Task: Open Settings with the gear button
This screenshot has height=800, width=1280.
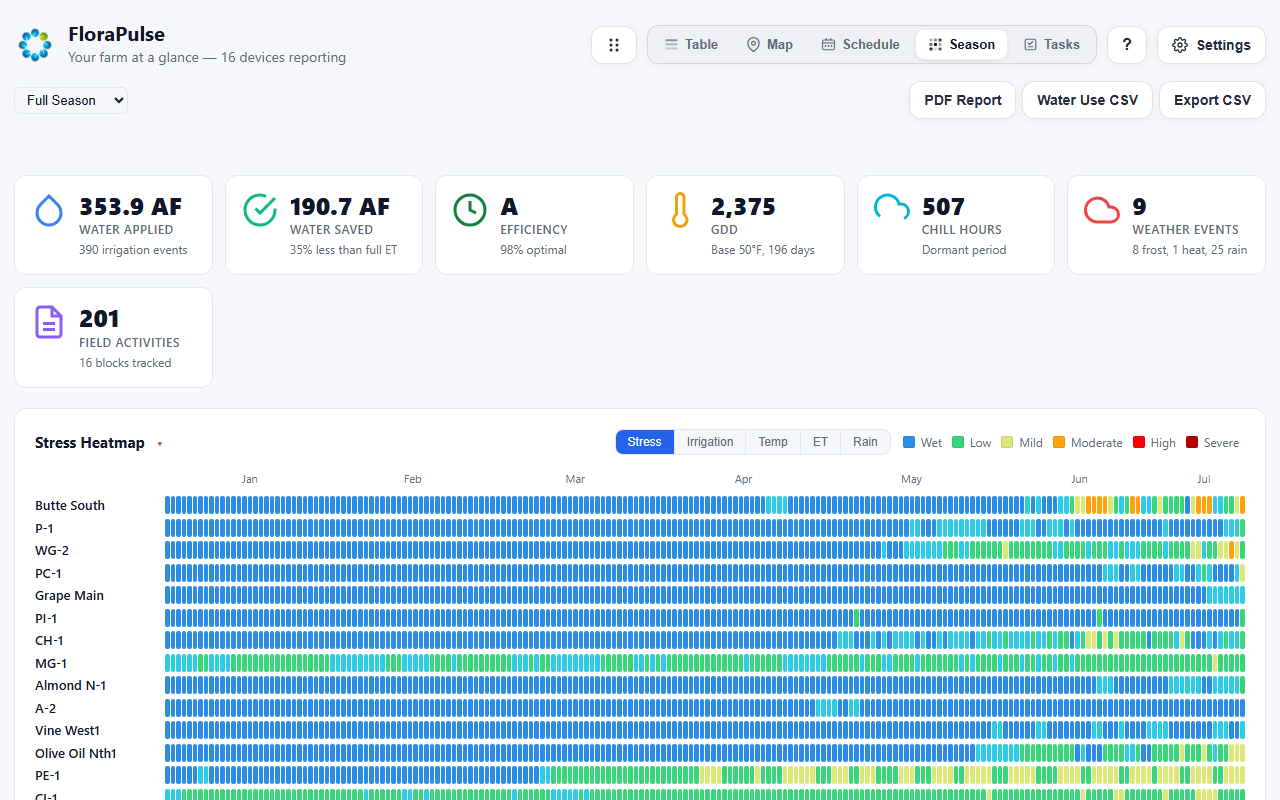Action: (x=1211, y=45)
